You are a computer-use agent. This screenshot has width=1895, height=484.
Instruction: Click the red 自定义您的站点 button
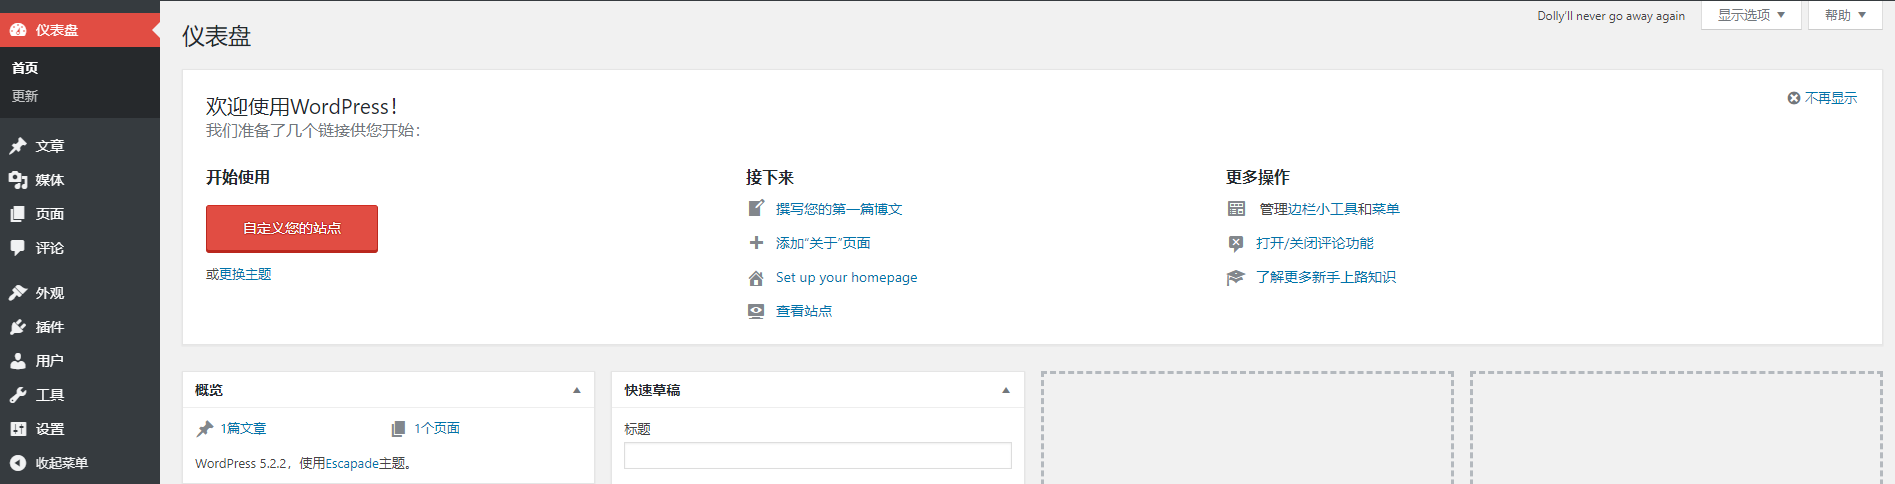(x=292, y=229)
